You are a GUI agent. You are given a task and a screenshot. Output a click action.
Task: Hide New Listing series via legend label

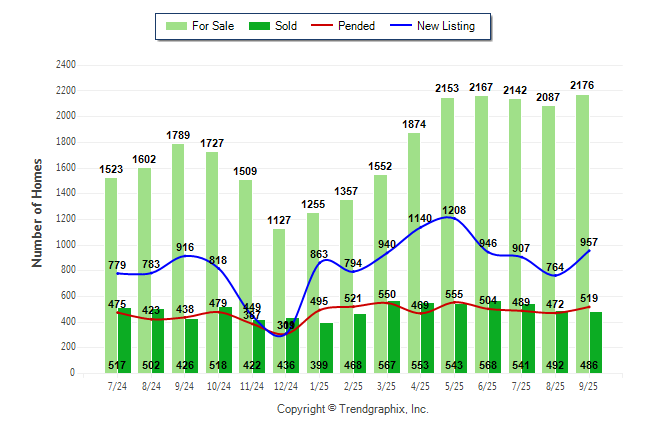tap(446, 26)
